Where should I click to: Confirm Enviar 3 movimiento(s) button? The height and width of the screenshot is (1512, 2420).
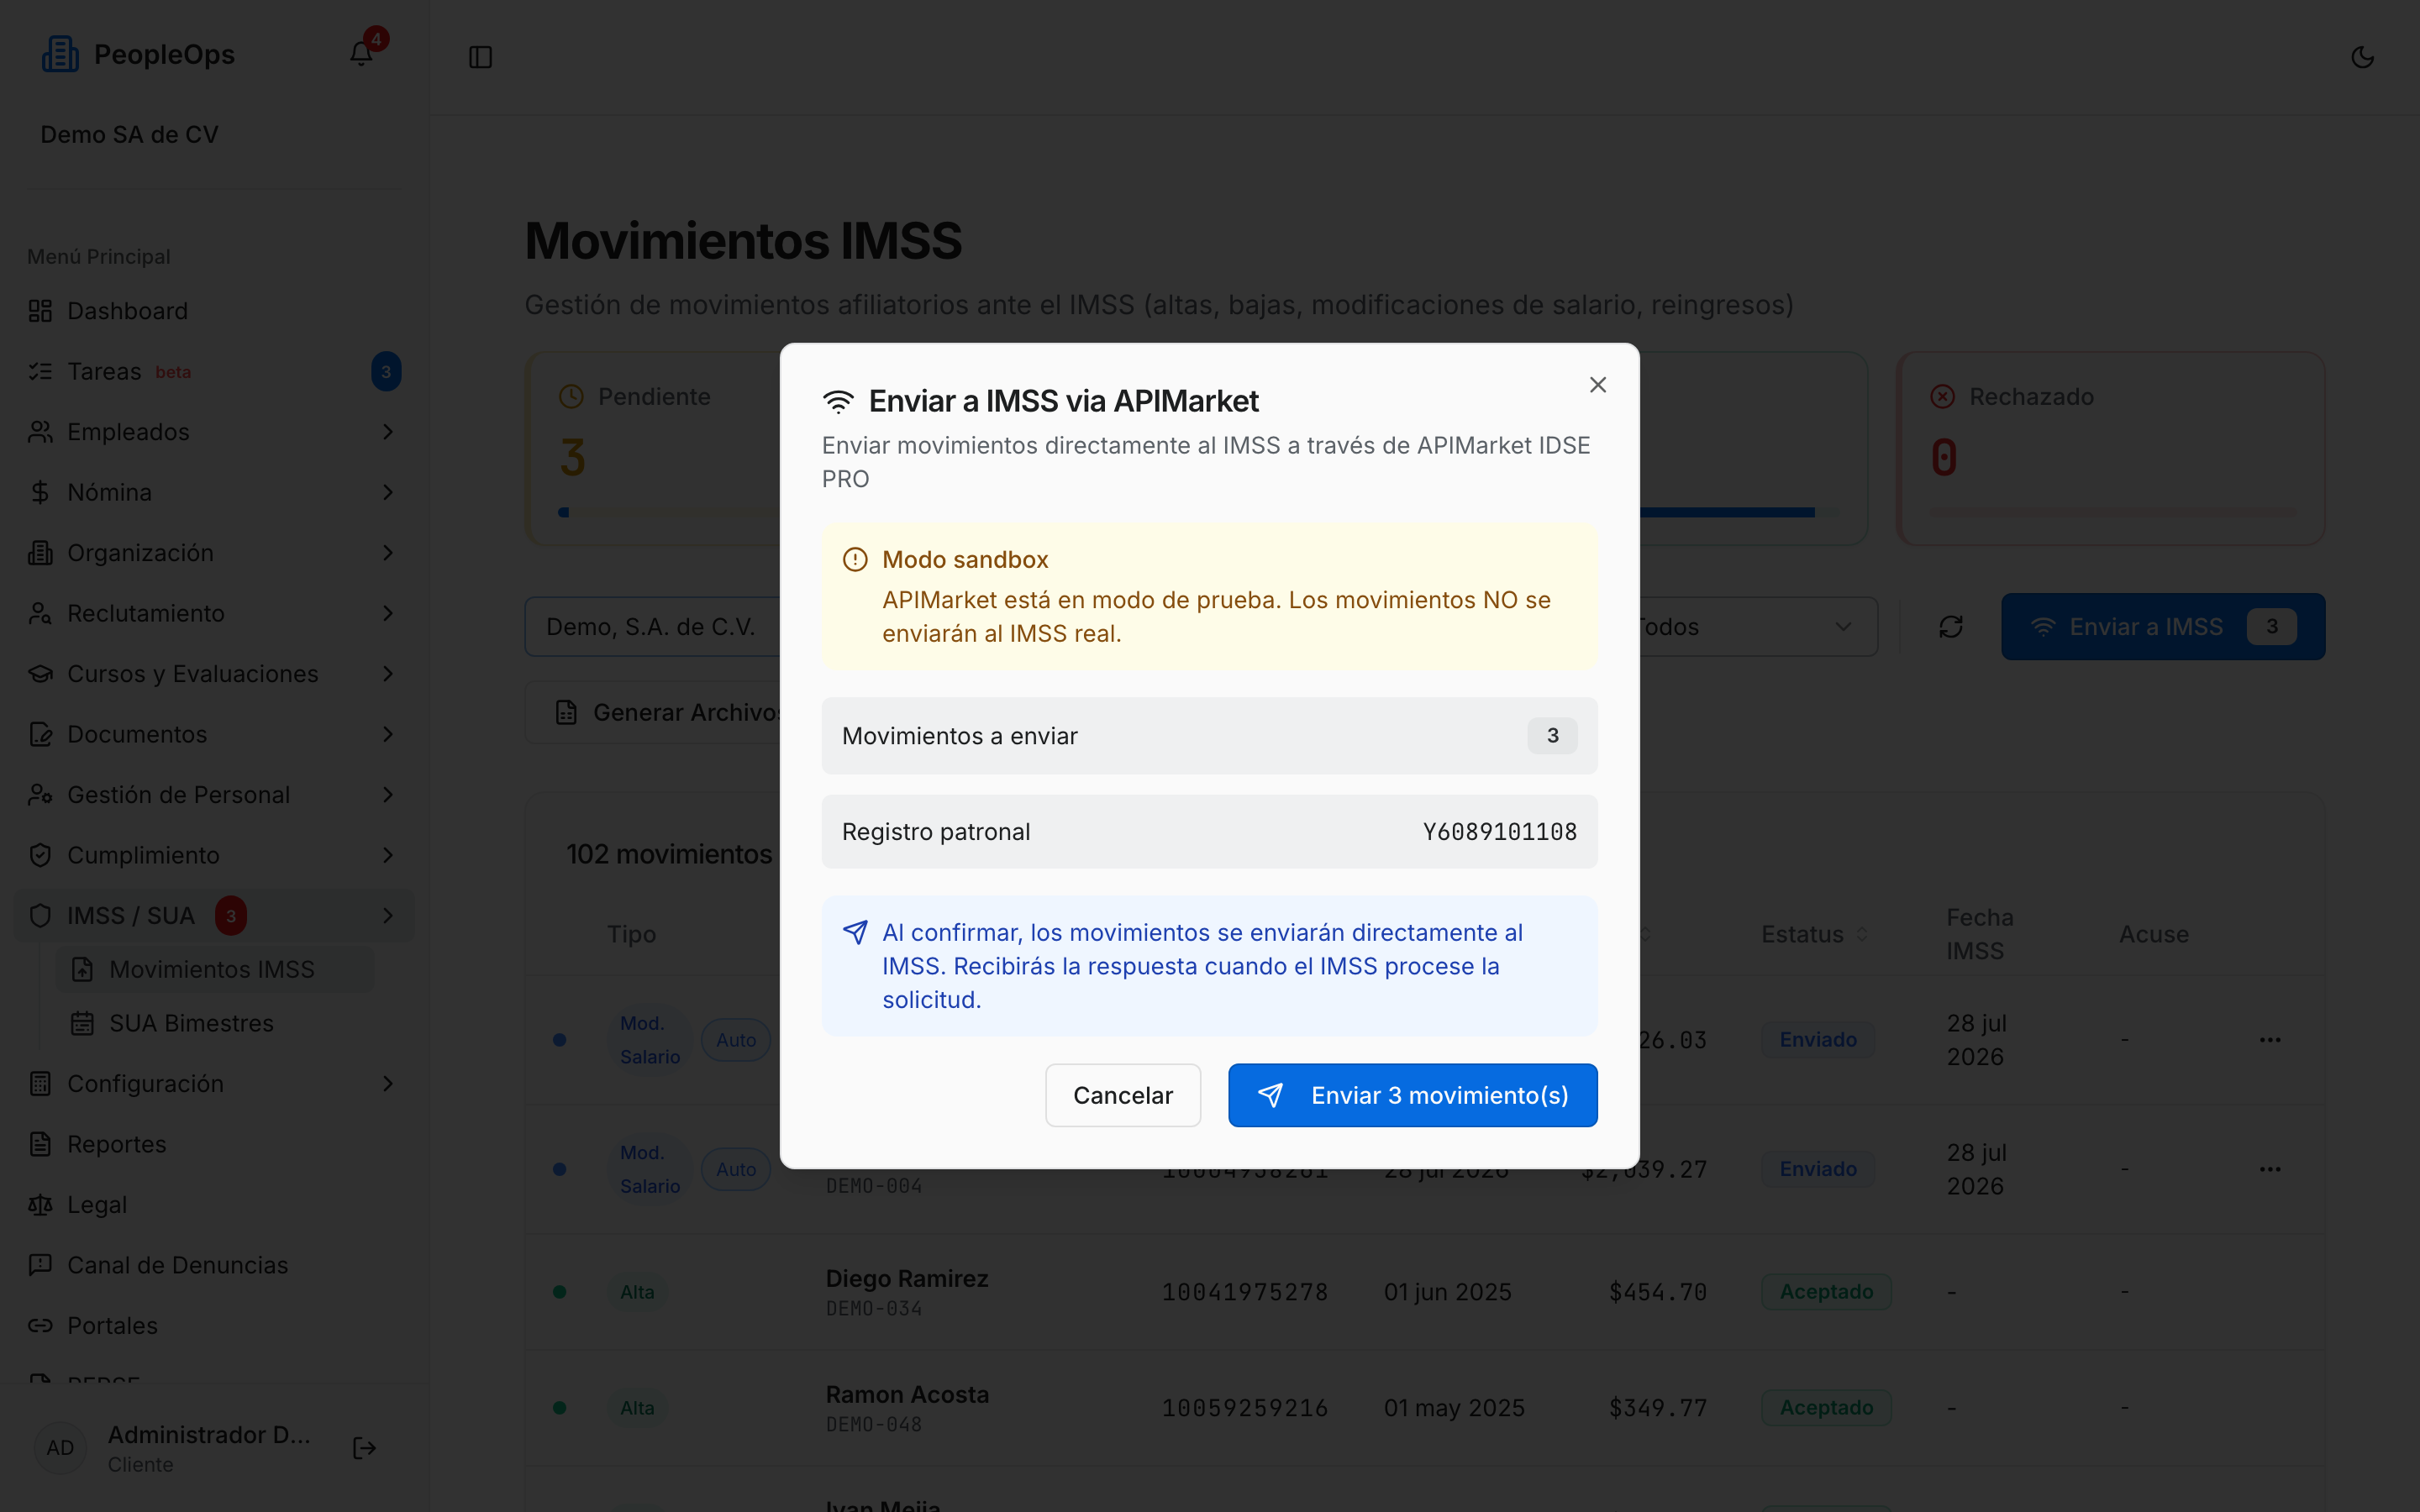click(1412, 1095)
